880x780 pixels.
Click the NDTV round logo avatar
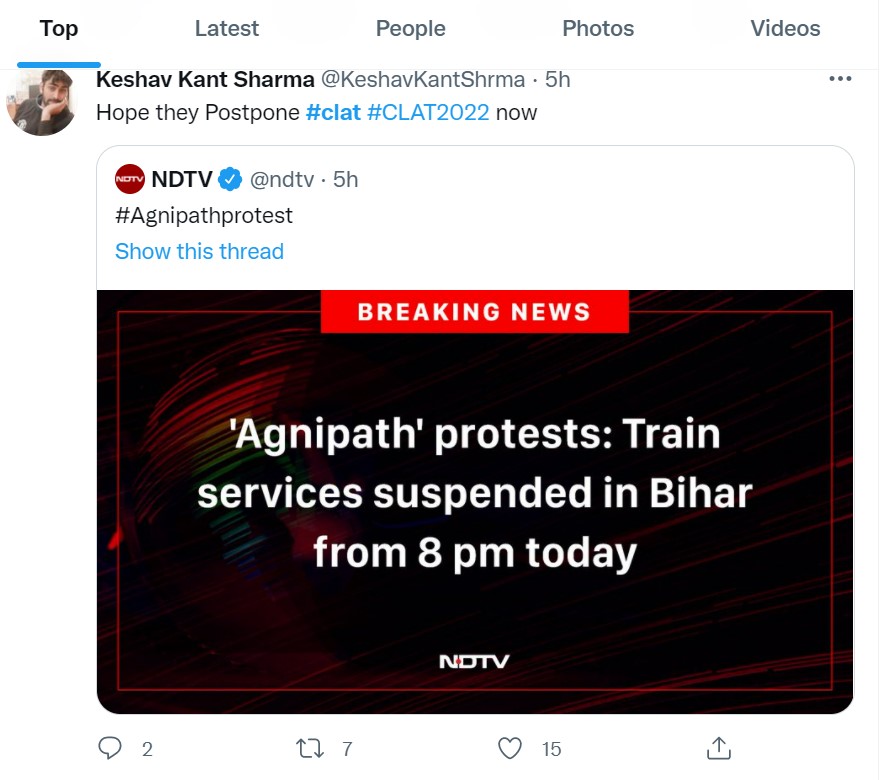coord(130,179)
